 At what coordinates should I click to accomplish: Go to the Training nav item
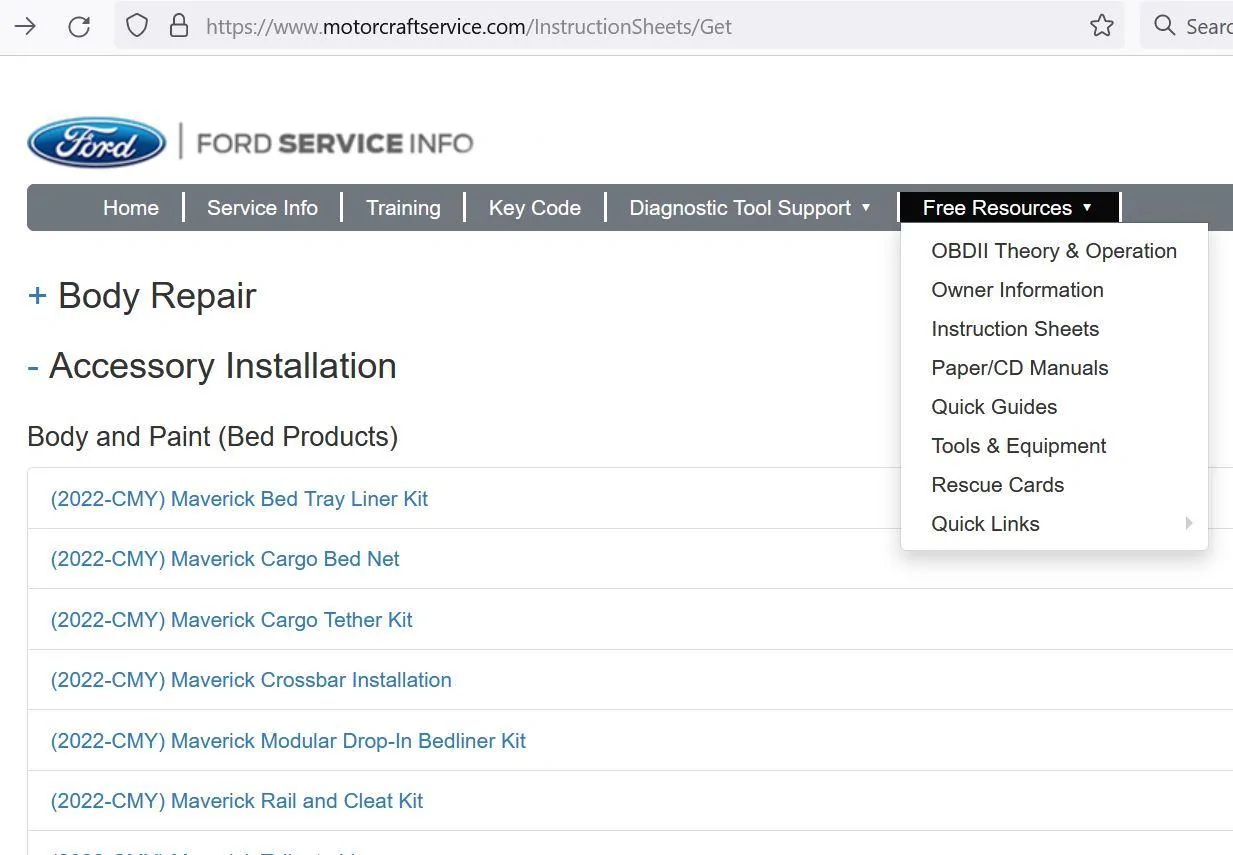[403, 208]
